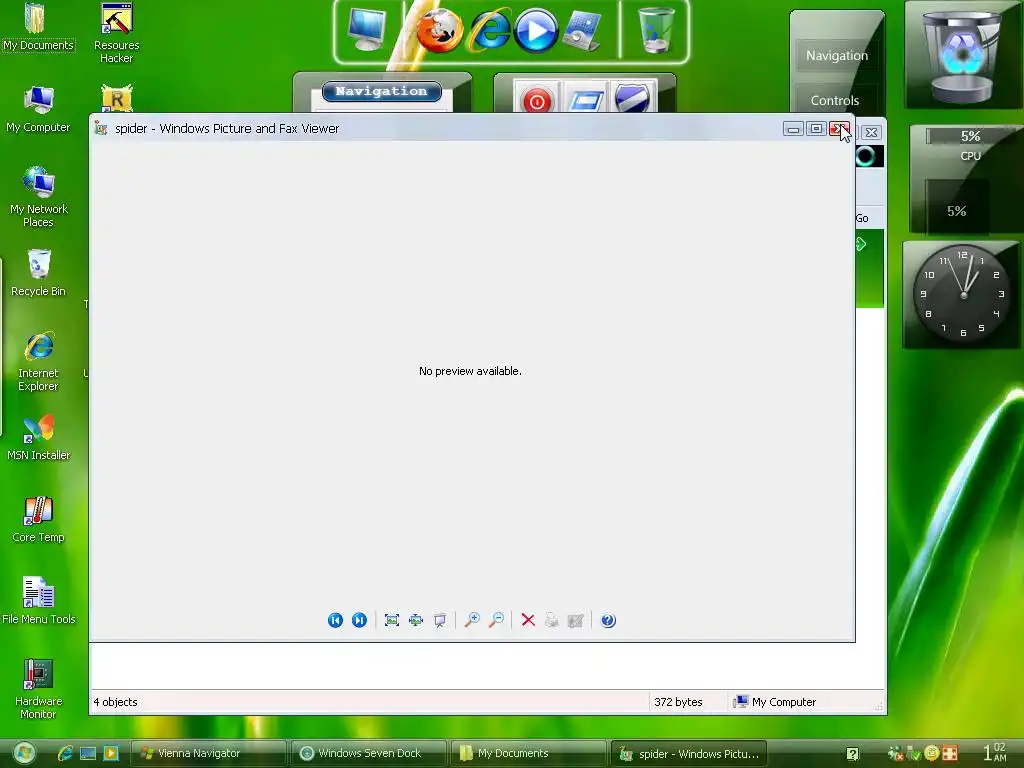Viewport: 1024px width, 768px height.
Task: Select Navigation in the side panel
Action: point(837,56)
